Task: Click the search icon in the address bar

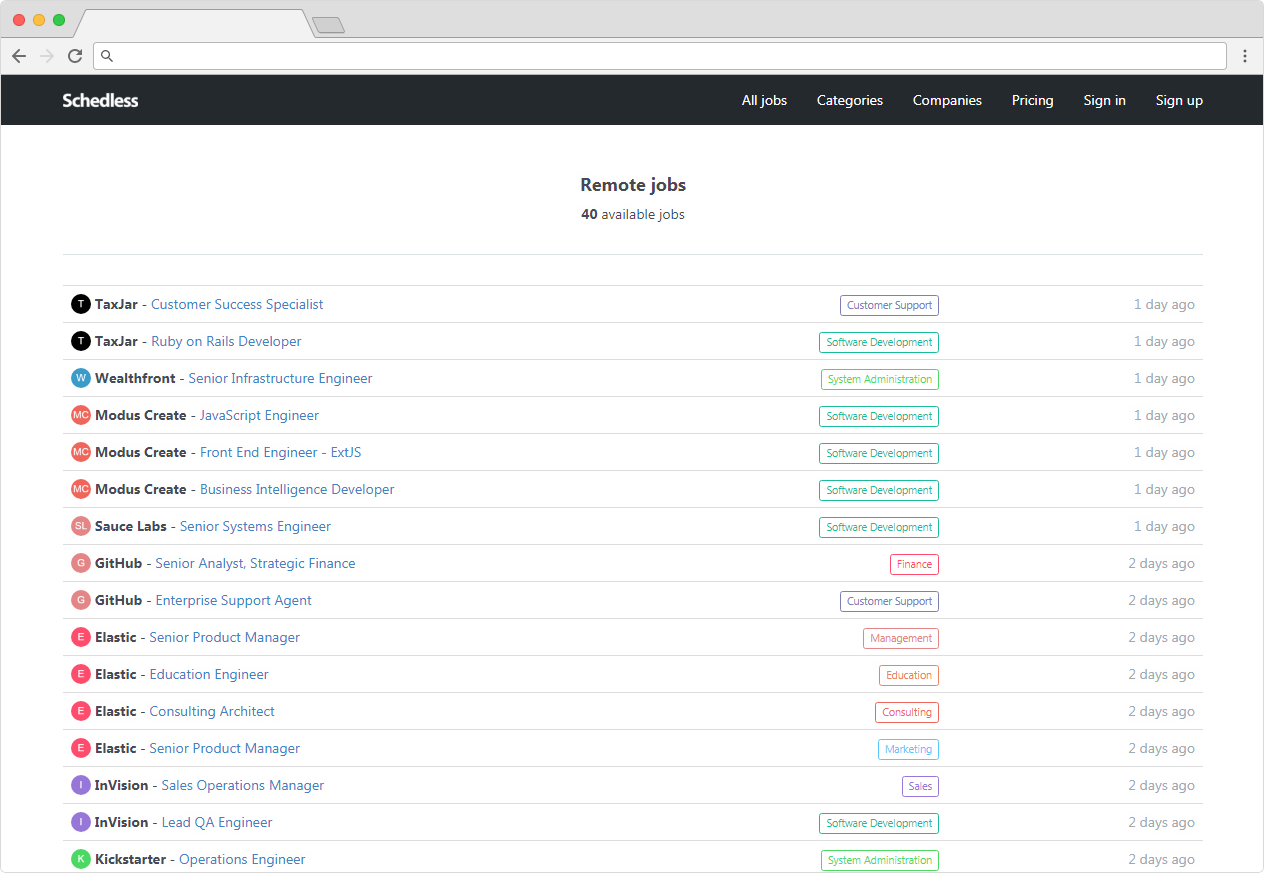Action: (x=107, y=56)
